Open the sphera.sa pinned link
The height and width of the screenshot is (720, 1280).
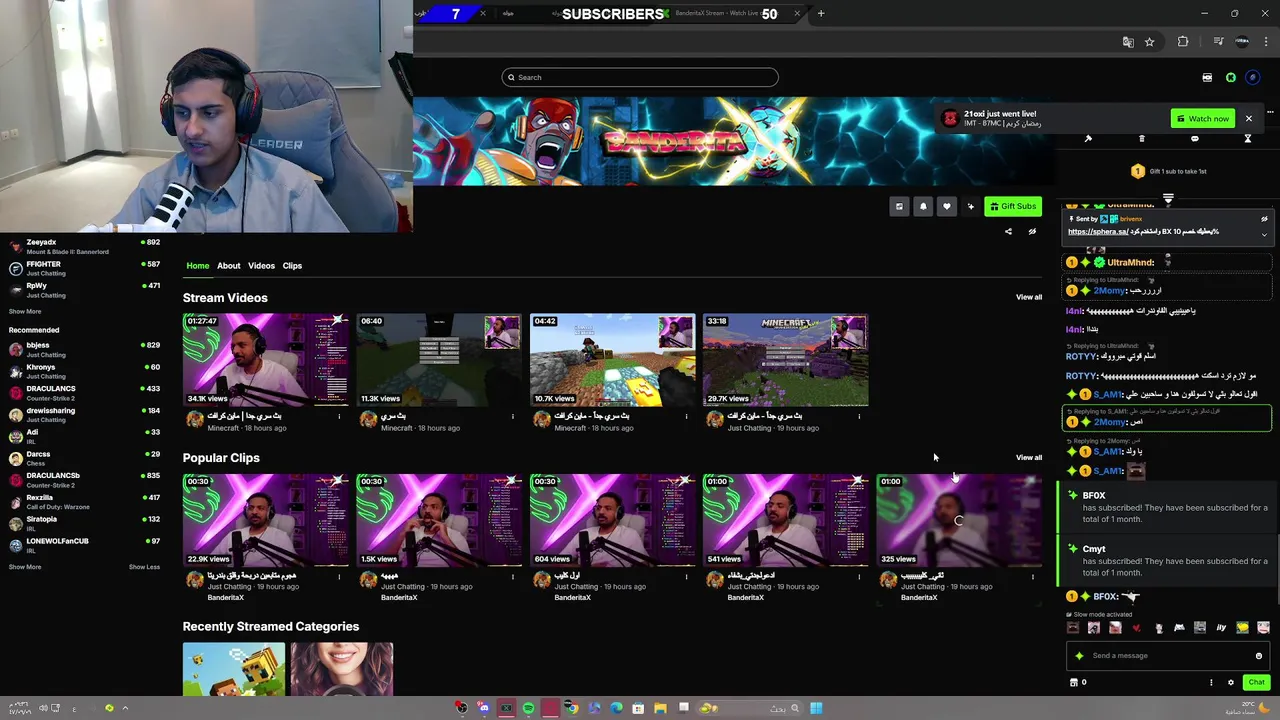[x=1098, y=232]
